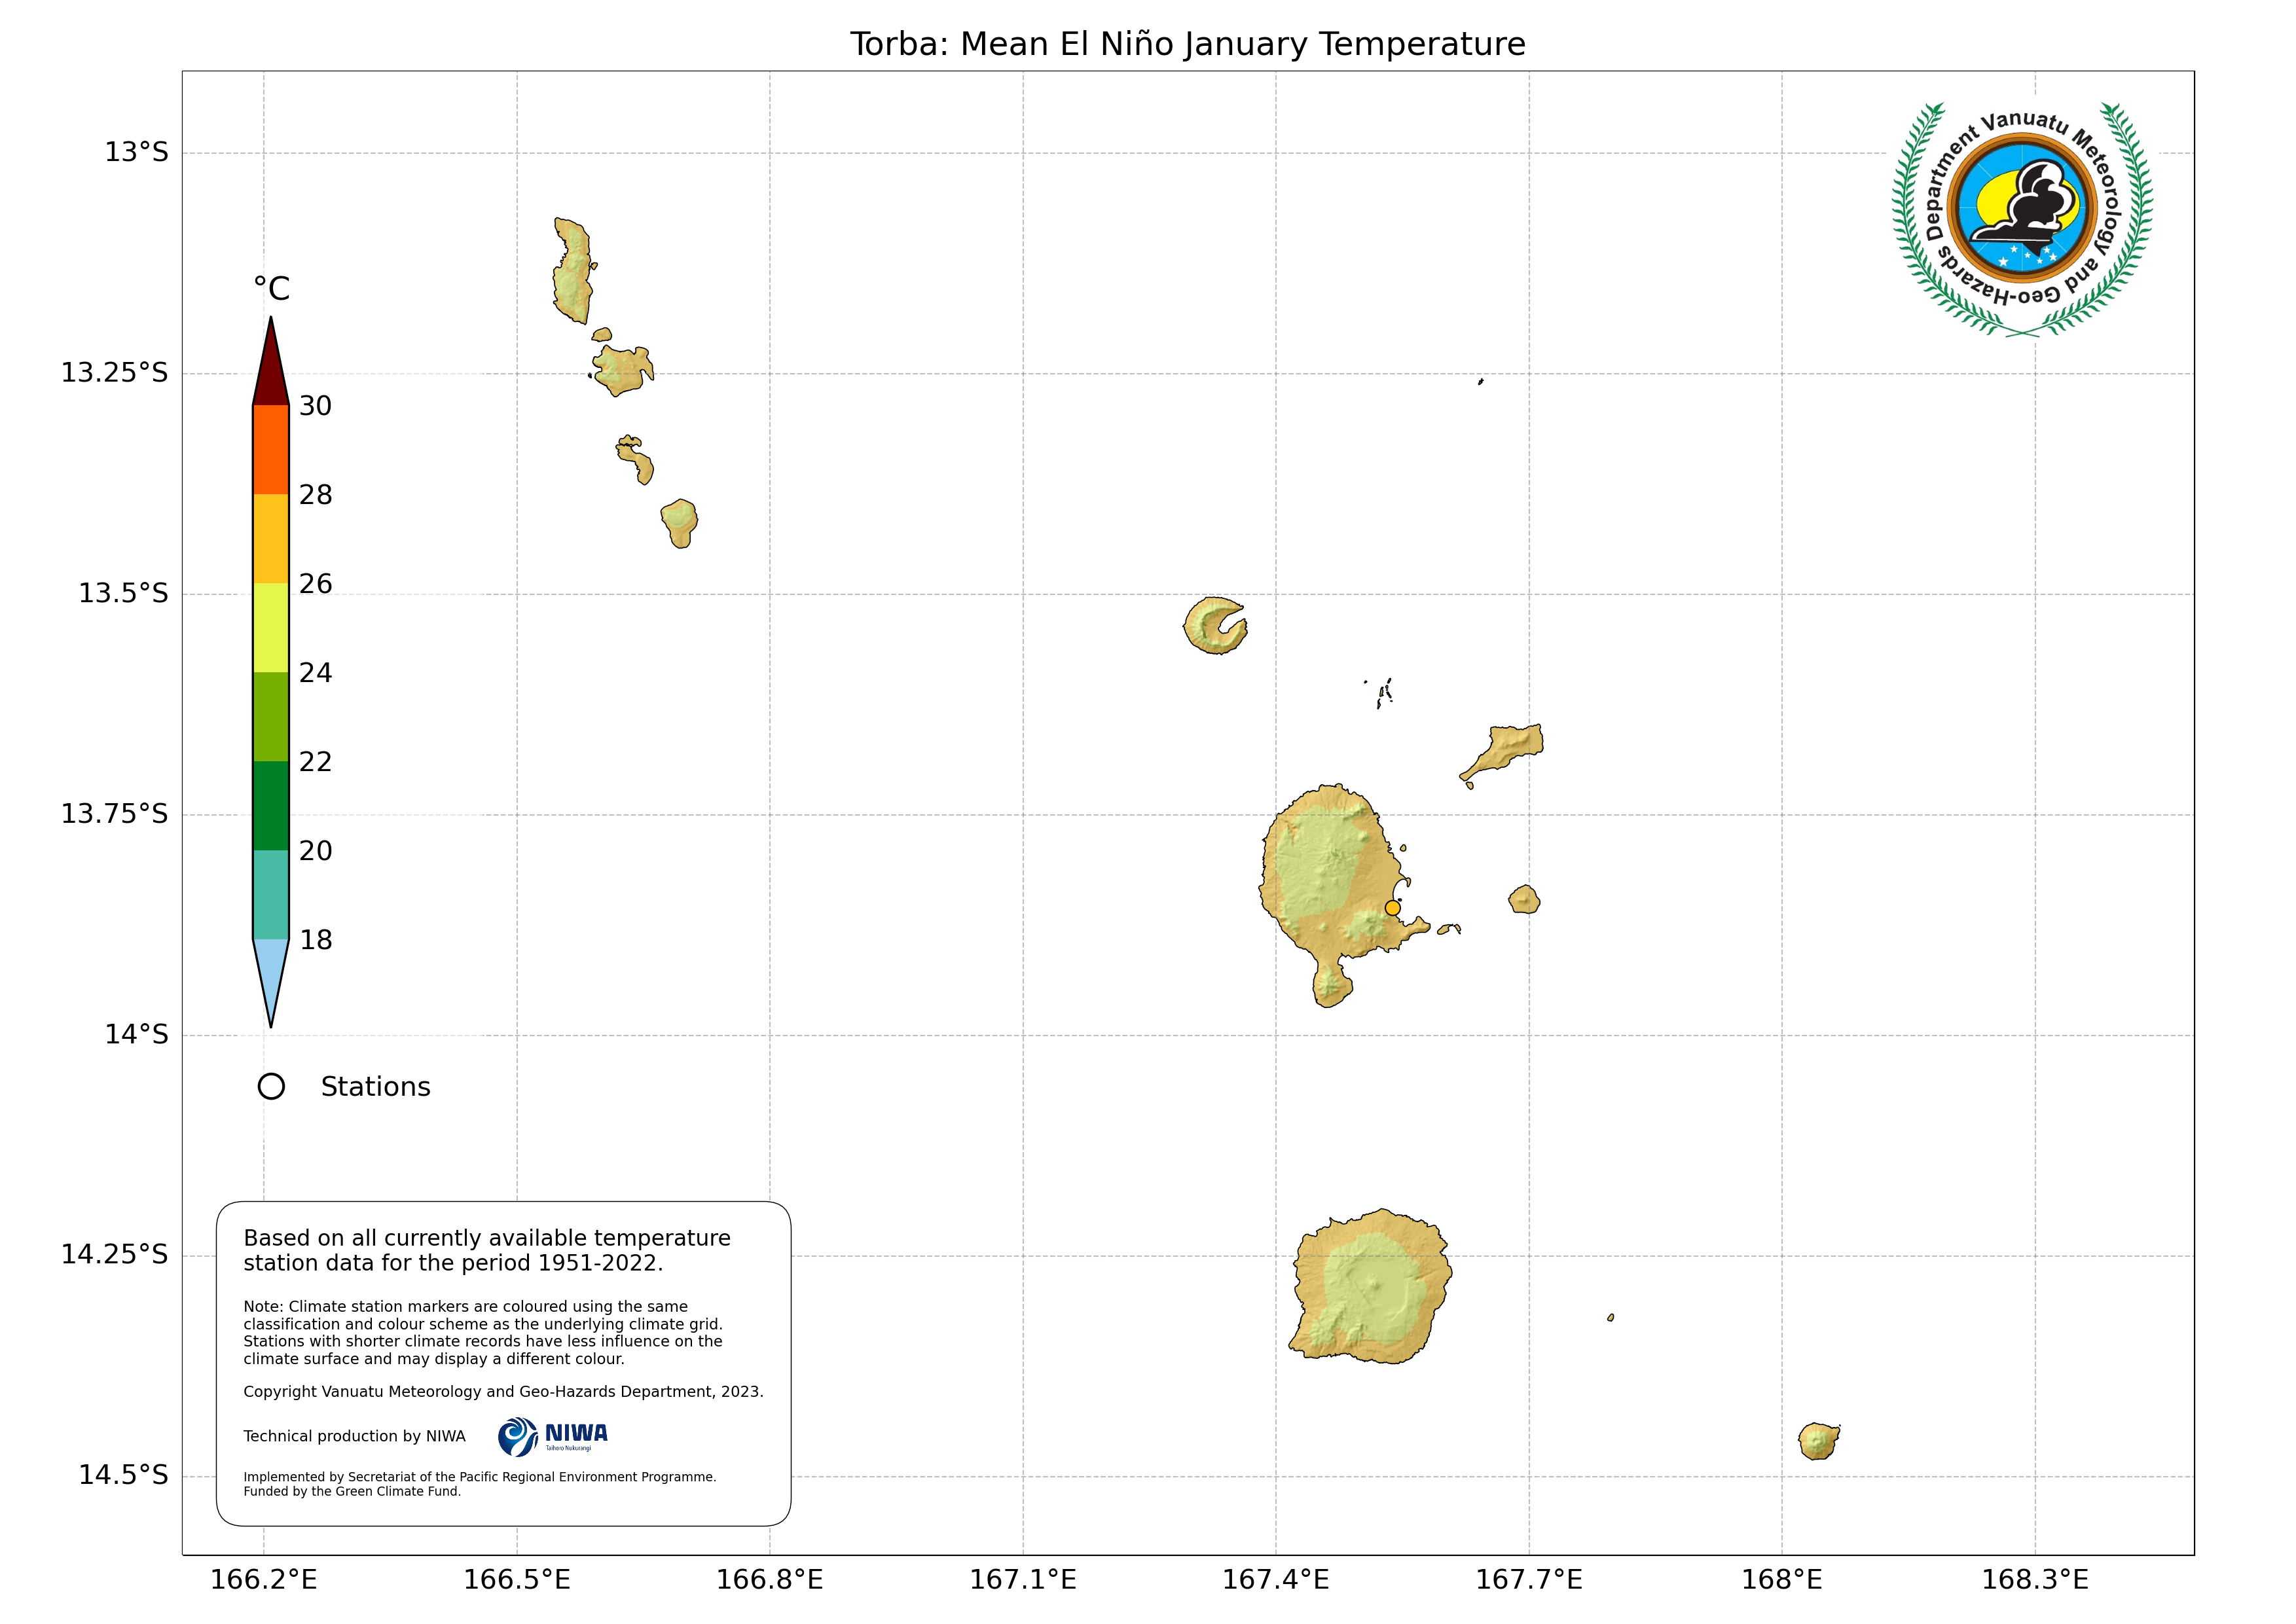Click the 13.5°S latitude axis label
Screen dimensions: 2296x1624
click(123, 593)
